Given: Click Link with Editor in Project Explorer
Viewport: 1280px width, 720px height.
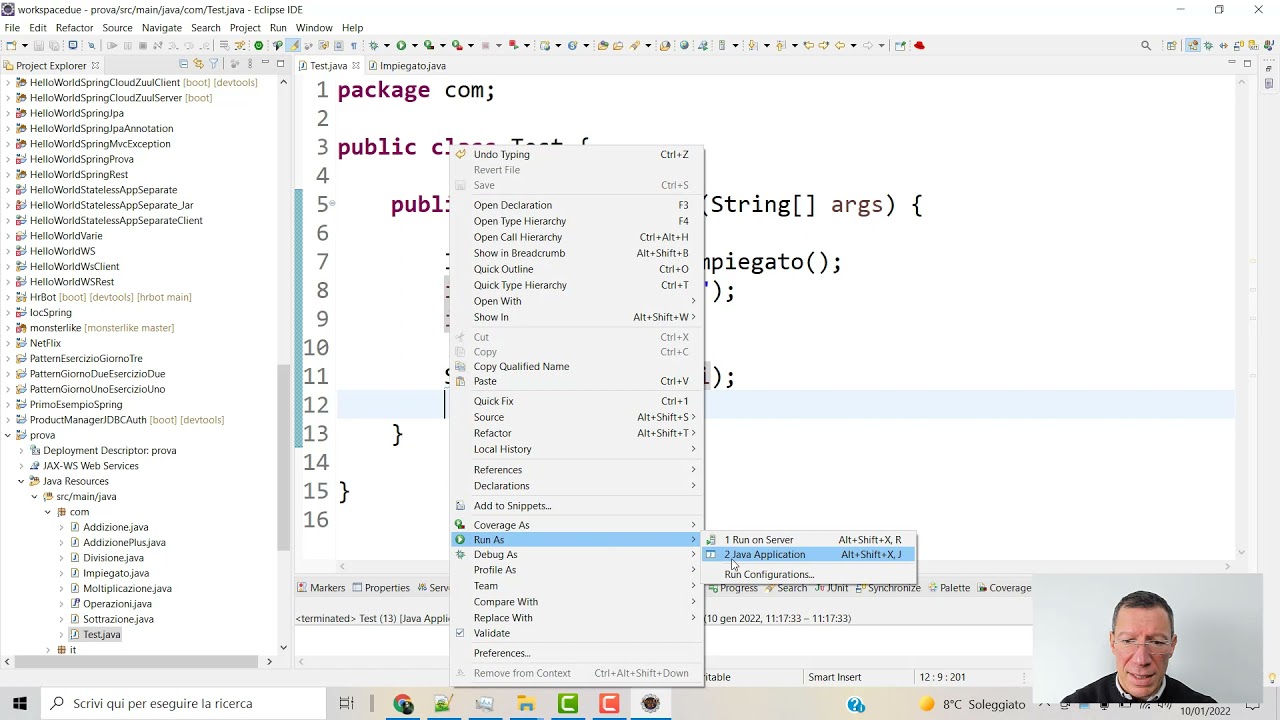Looking at the screenshot, I should (198, 64).
